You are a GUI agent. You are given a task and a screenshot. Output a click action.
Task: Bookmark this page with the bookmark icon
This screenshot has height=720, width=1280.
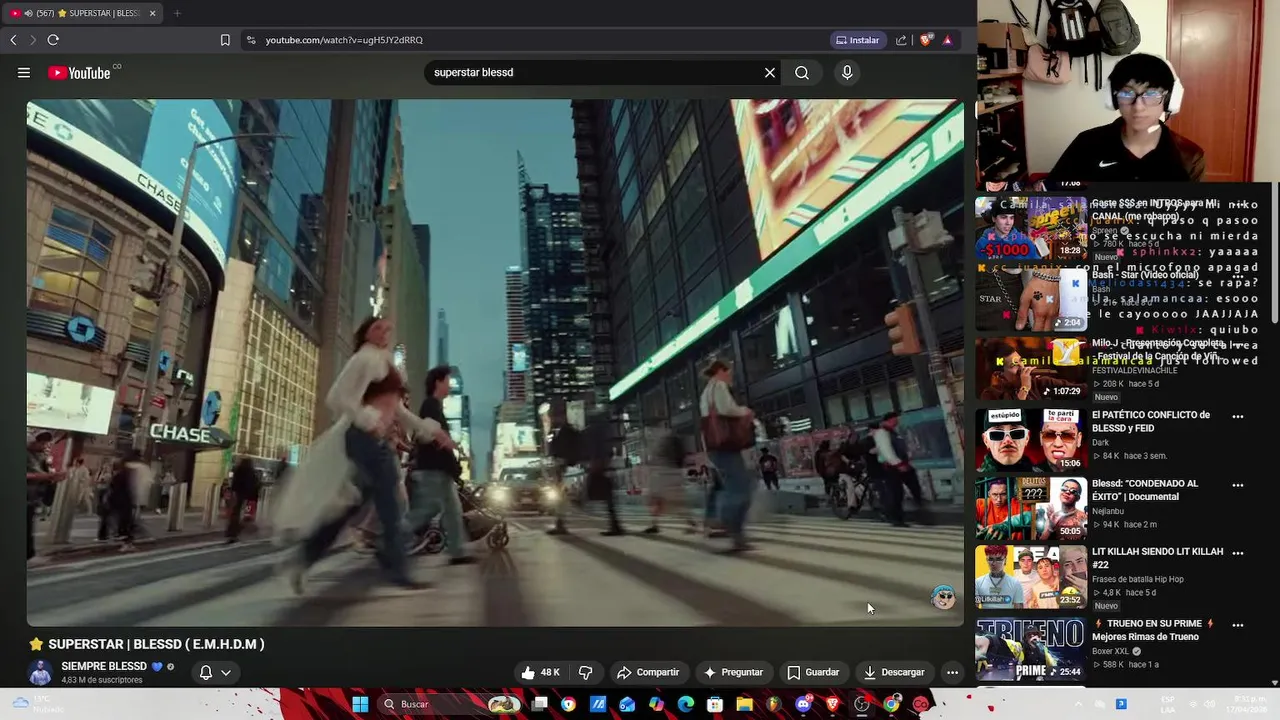225,40
